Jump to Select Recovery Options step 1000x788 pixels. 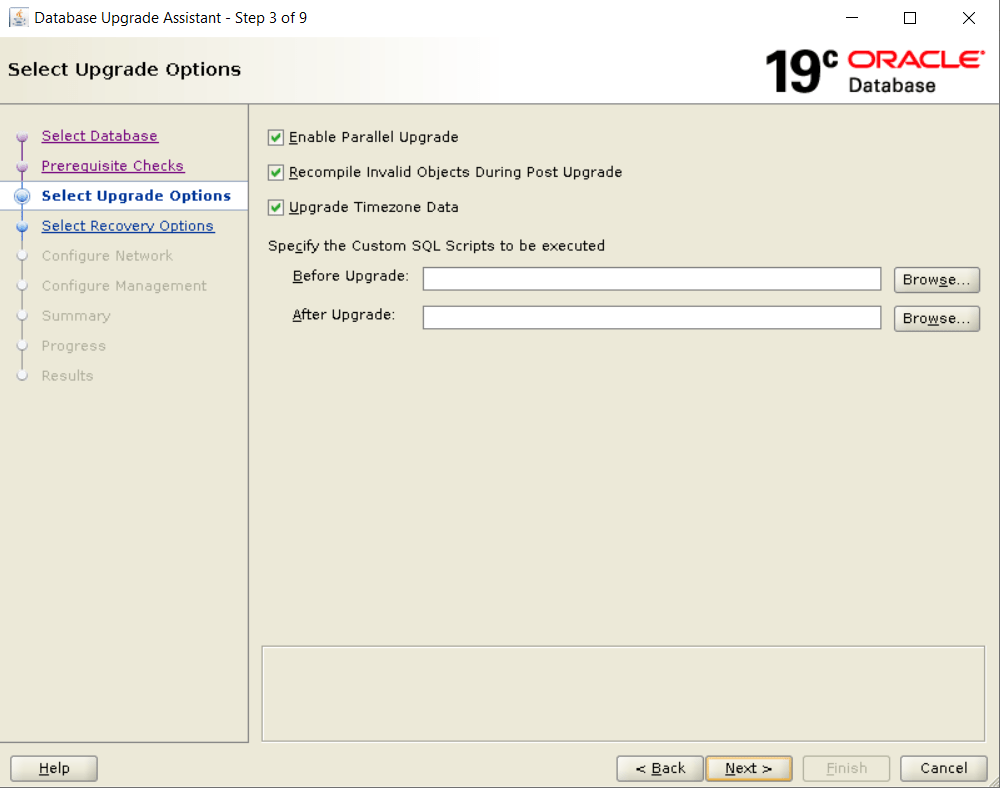coord(127,226)
